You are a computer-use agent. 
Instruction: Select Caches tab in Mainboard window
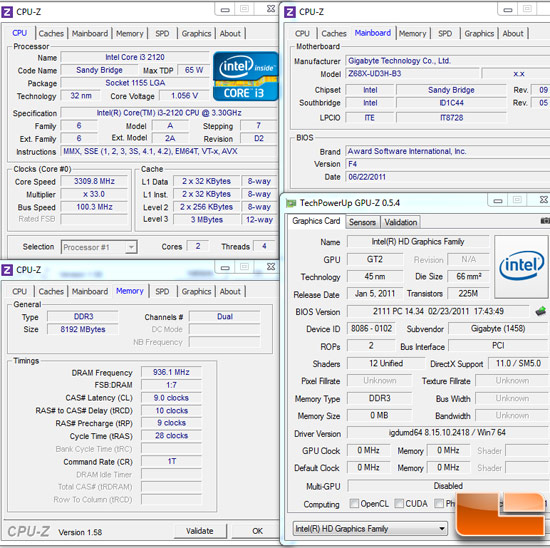pyautogui.click(x=334, y=34)
